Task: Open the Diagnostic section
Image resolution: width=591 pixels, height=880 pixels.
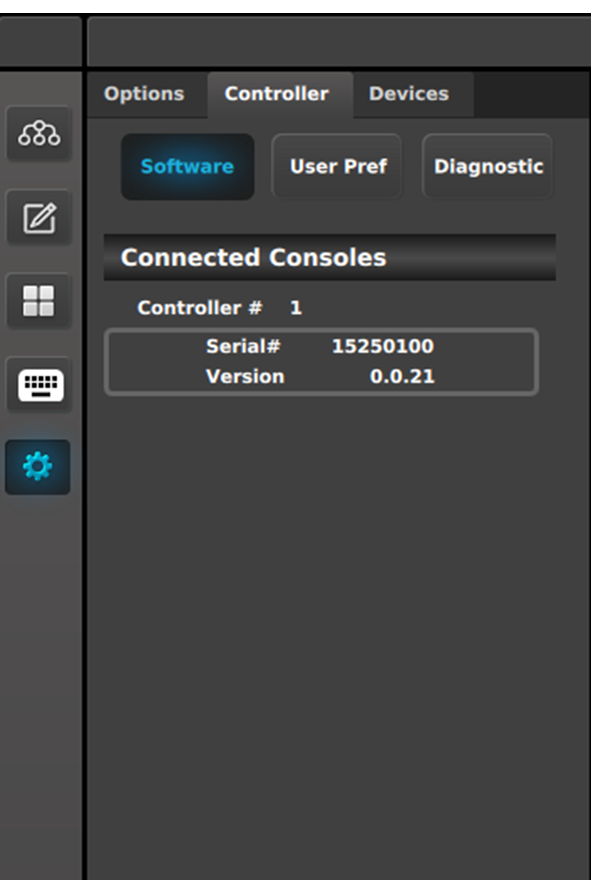Action: pyautogui.click(x=488, y=167)
